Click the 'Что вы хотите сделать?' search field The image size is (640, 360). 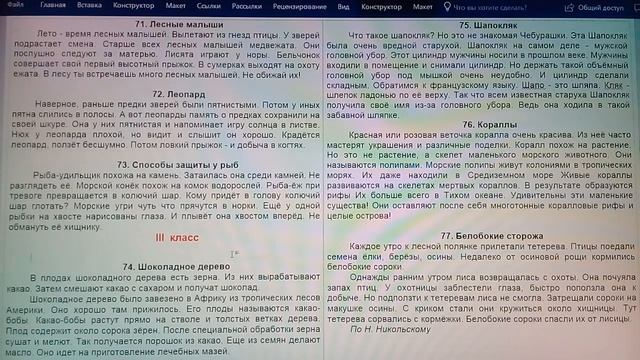pyautogui.click(x=490, y=8)
